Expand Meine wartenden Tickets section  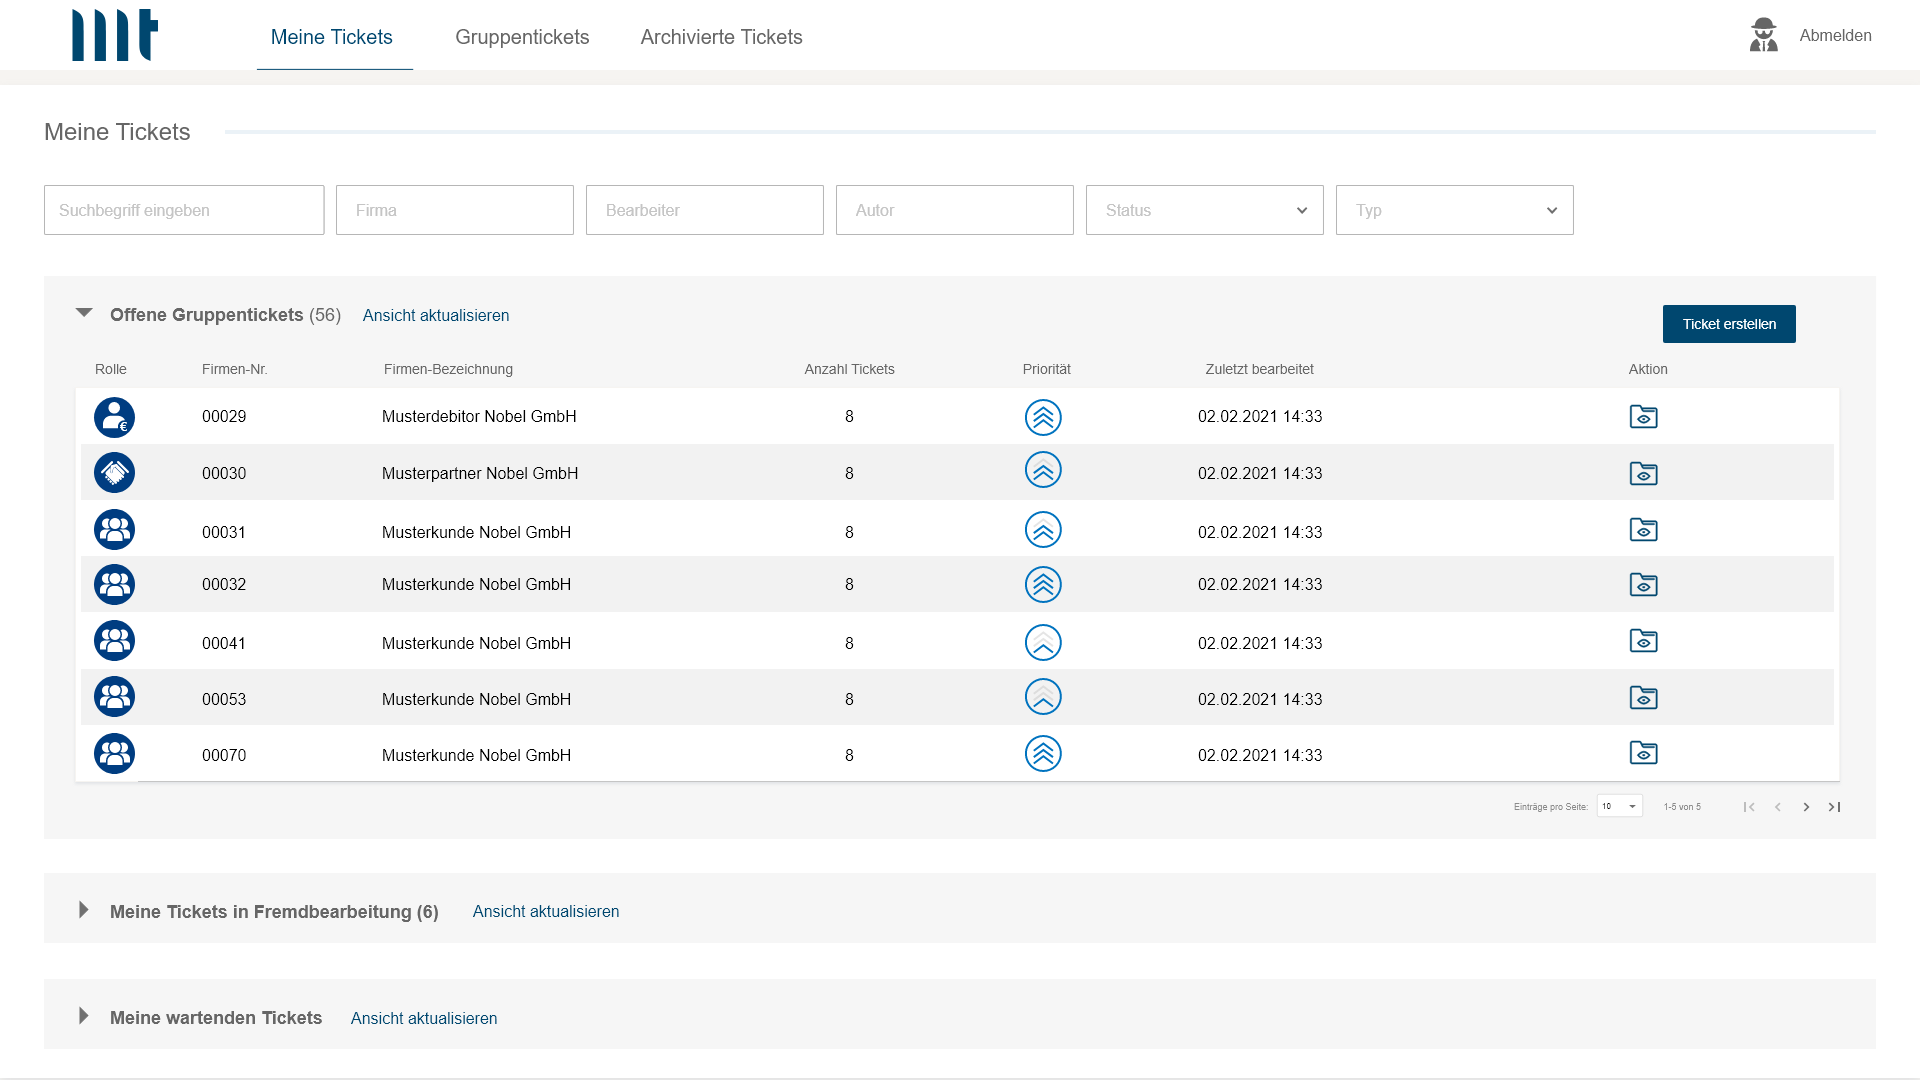click(x=84, y=1016)
